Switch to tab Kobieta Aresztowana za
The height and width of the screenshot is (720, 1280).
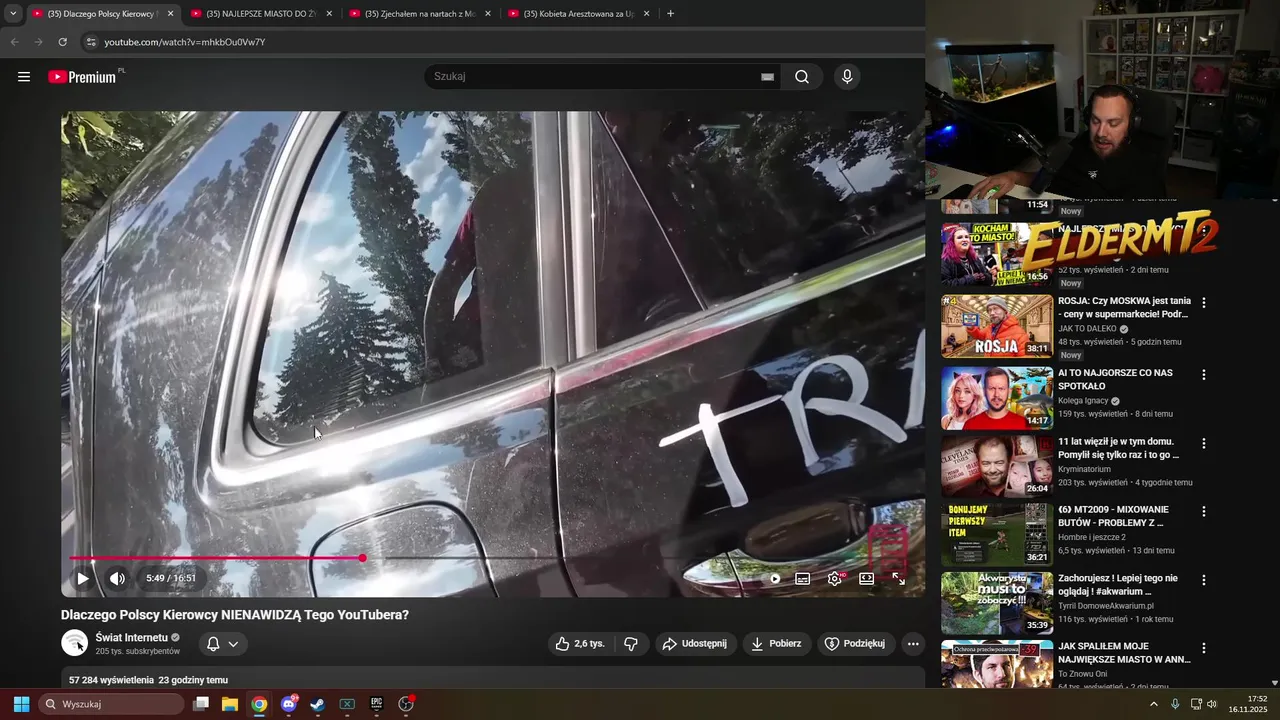pyautogui.click(x=578, y=14)
